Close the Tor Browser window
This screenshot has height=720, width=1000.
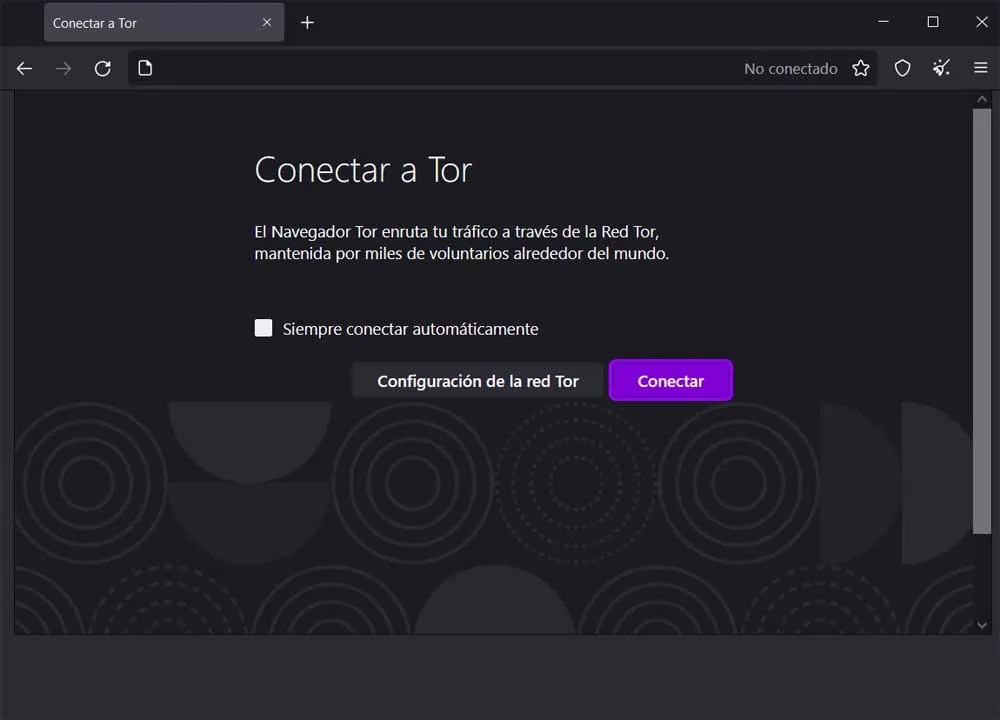(982, 22)
